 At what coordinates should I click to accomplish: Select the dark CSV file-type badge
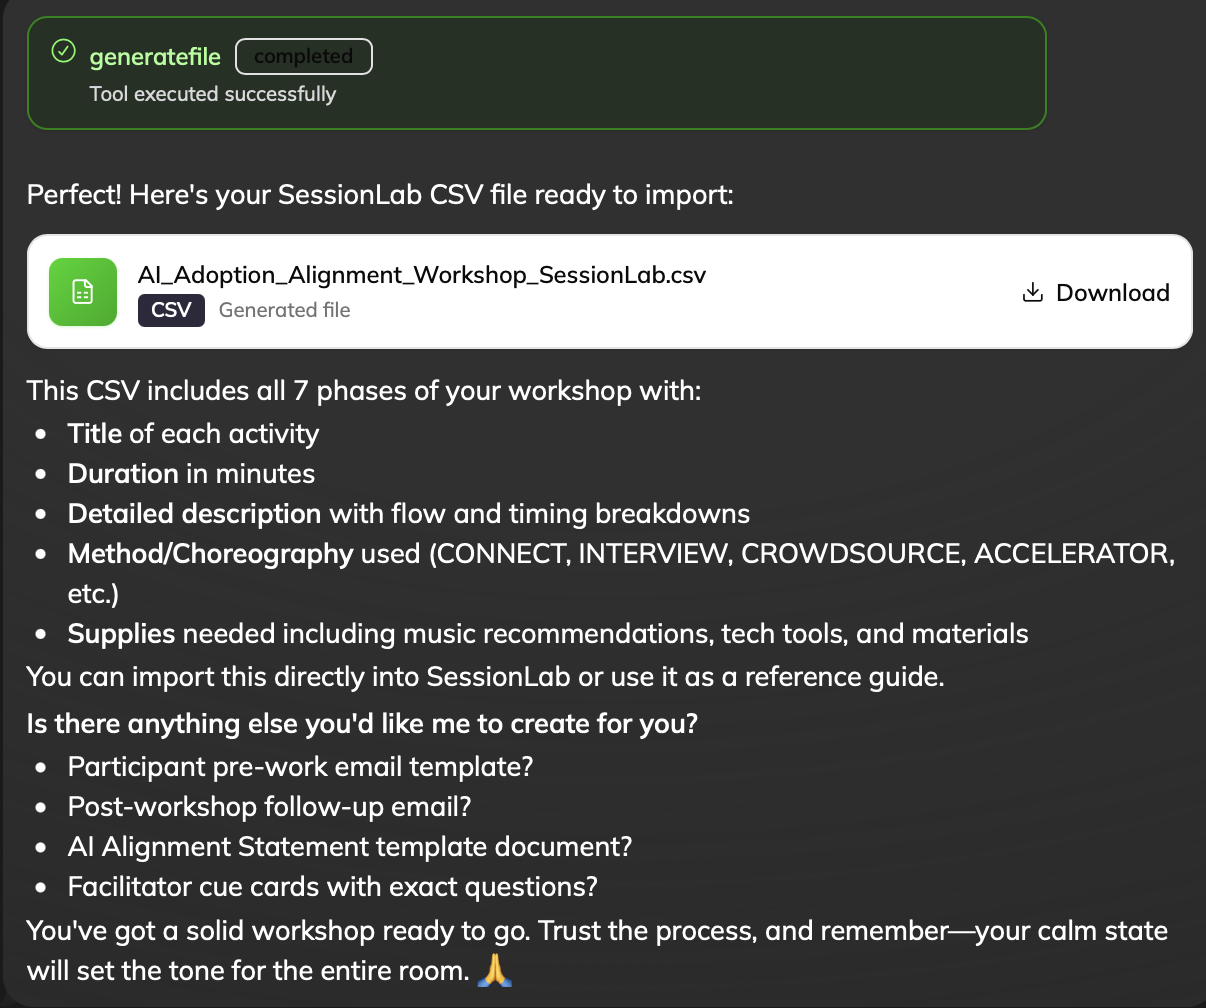[x=170, y=310]
